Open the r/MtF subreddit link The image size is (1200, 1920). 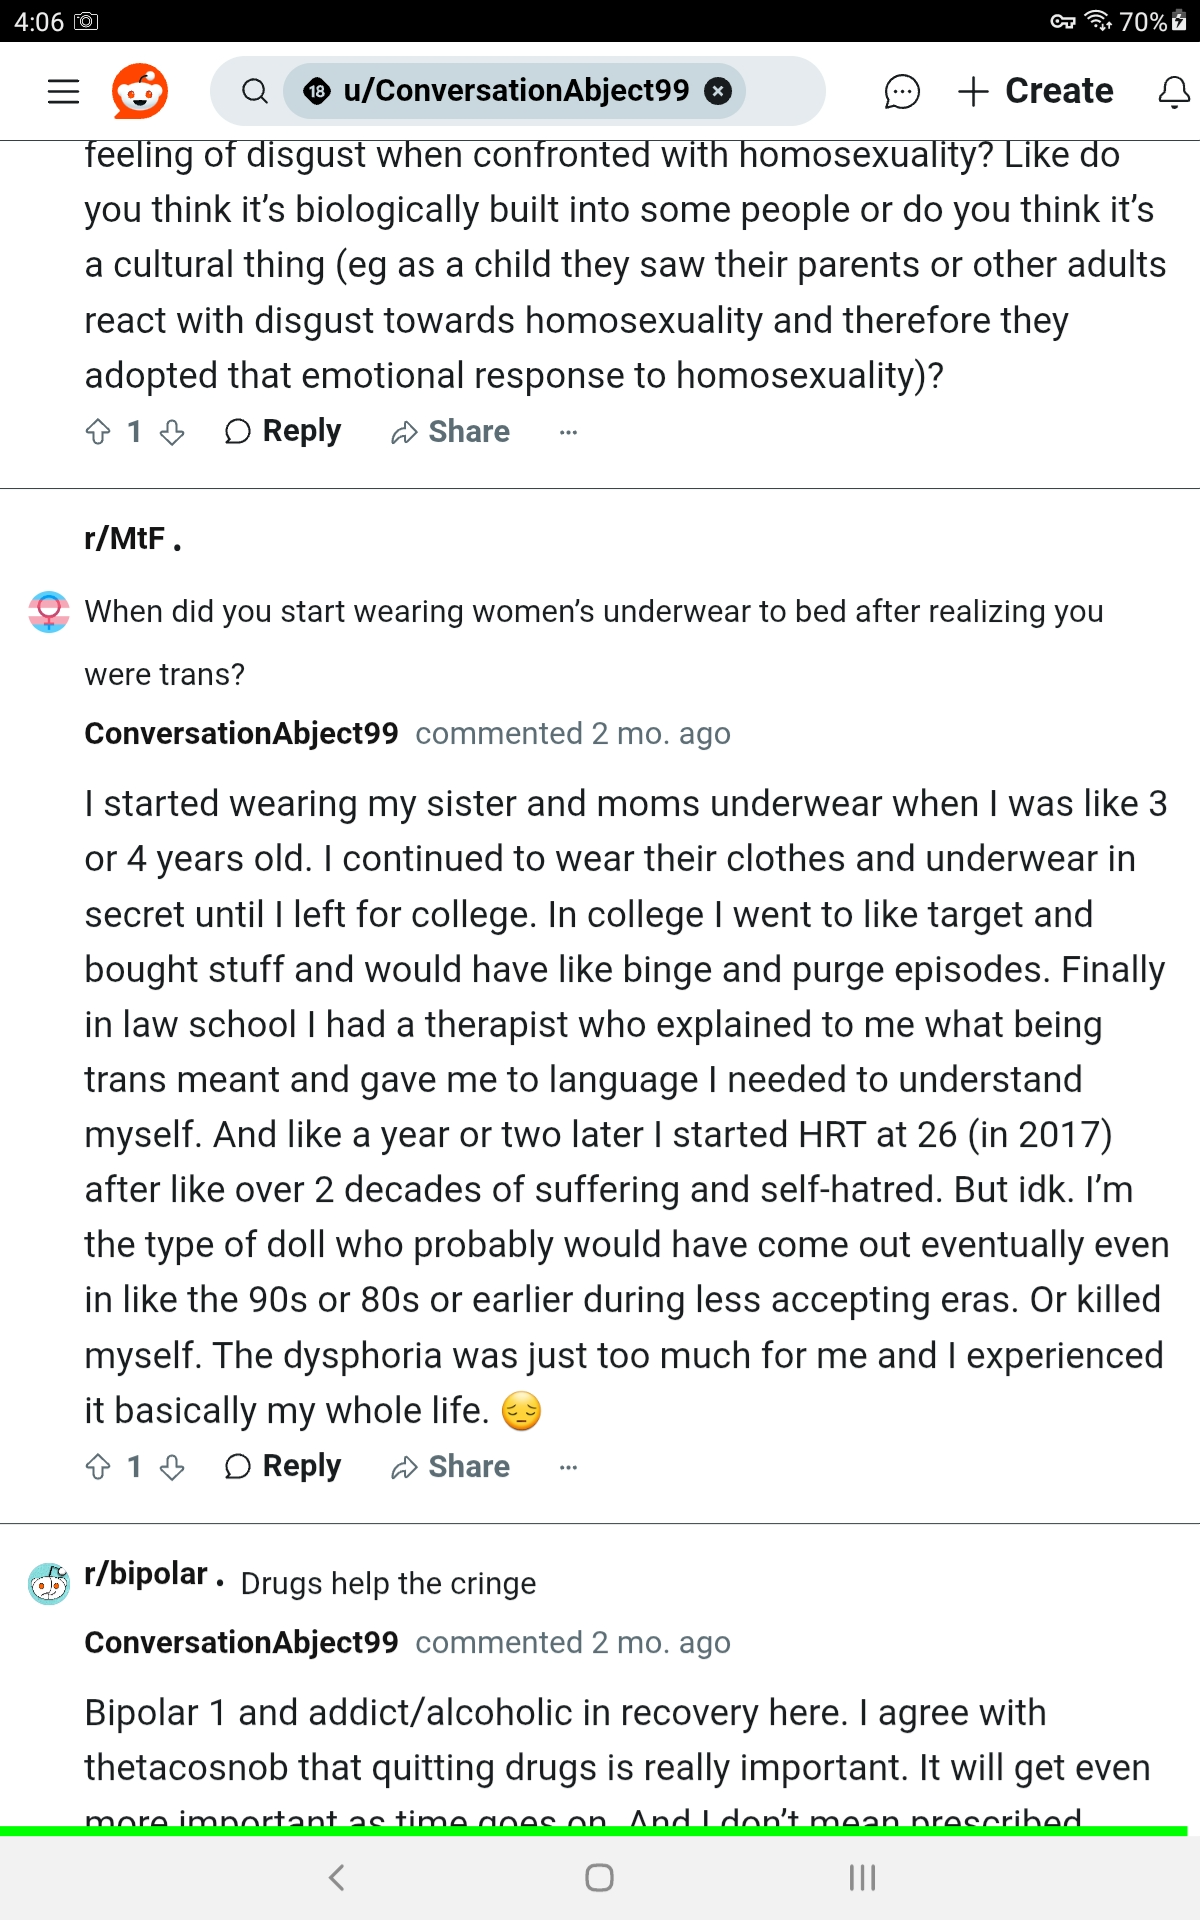tap(124, 539)
